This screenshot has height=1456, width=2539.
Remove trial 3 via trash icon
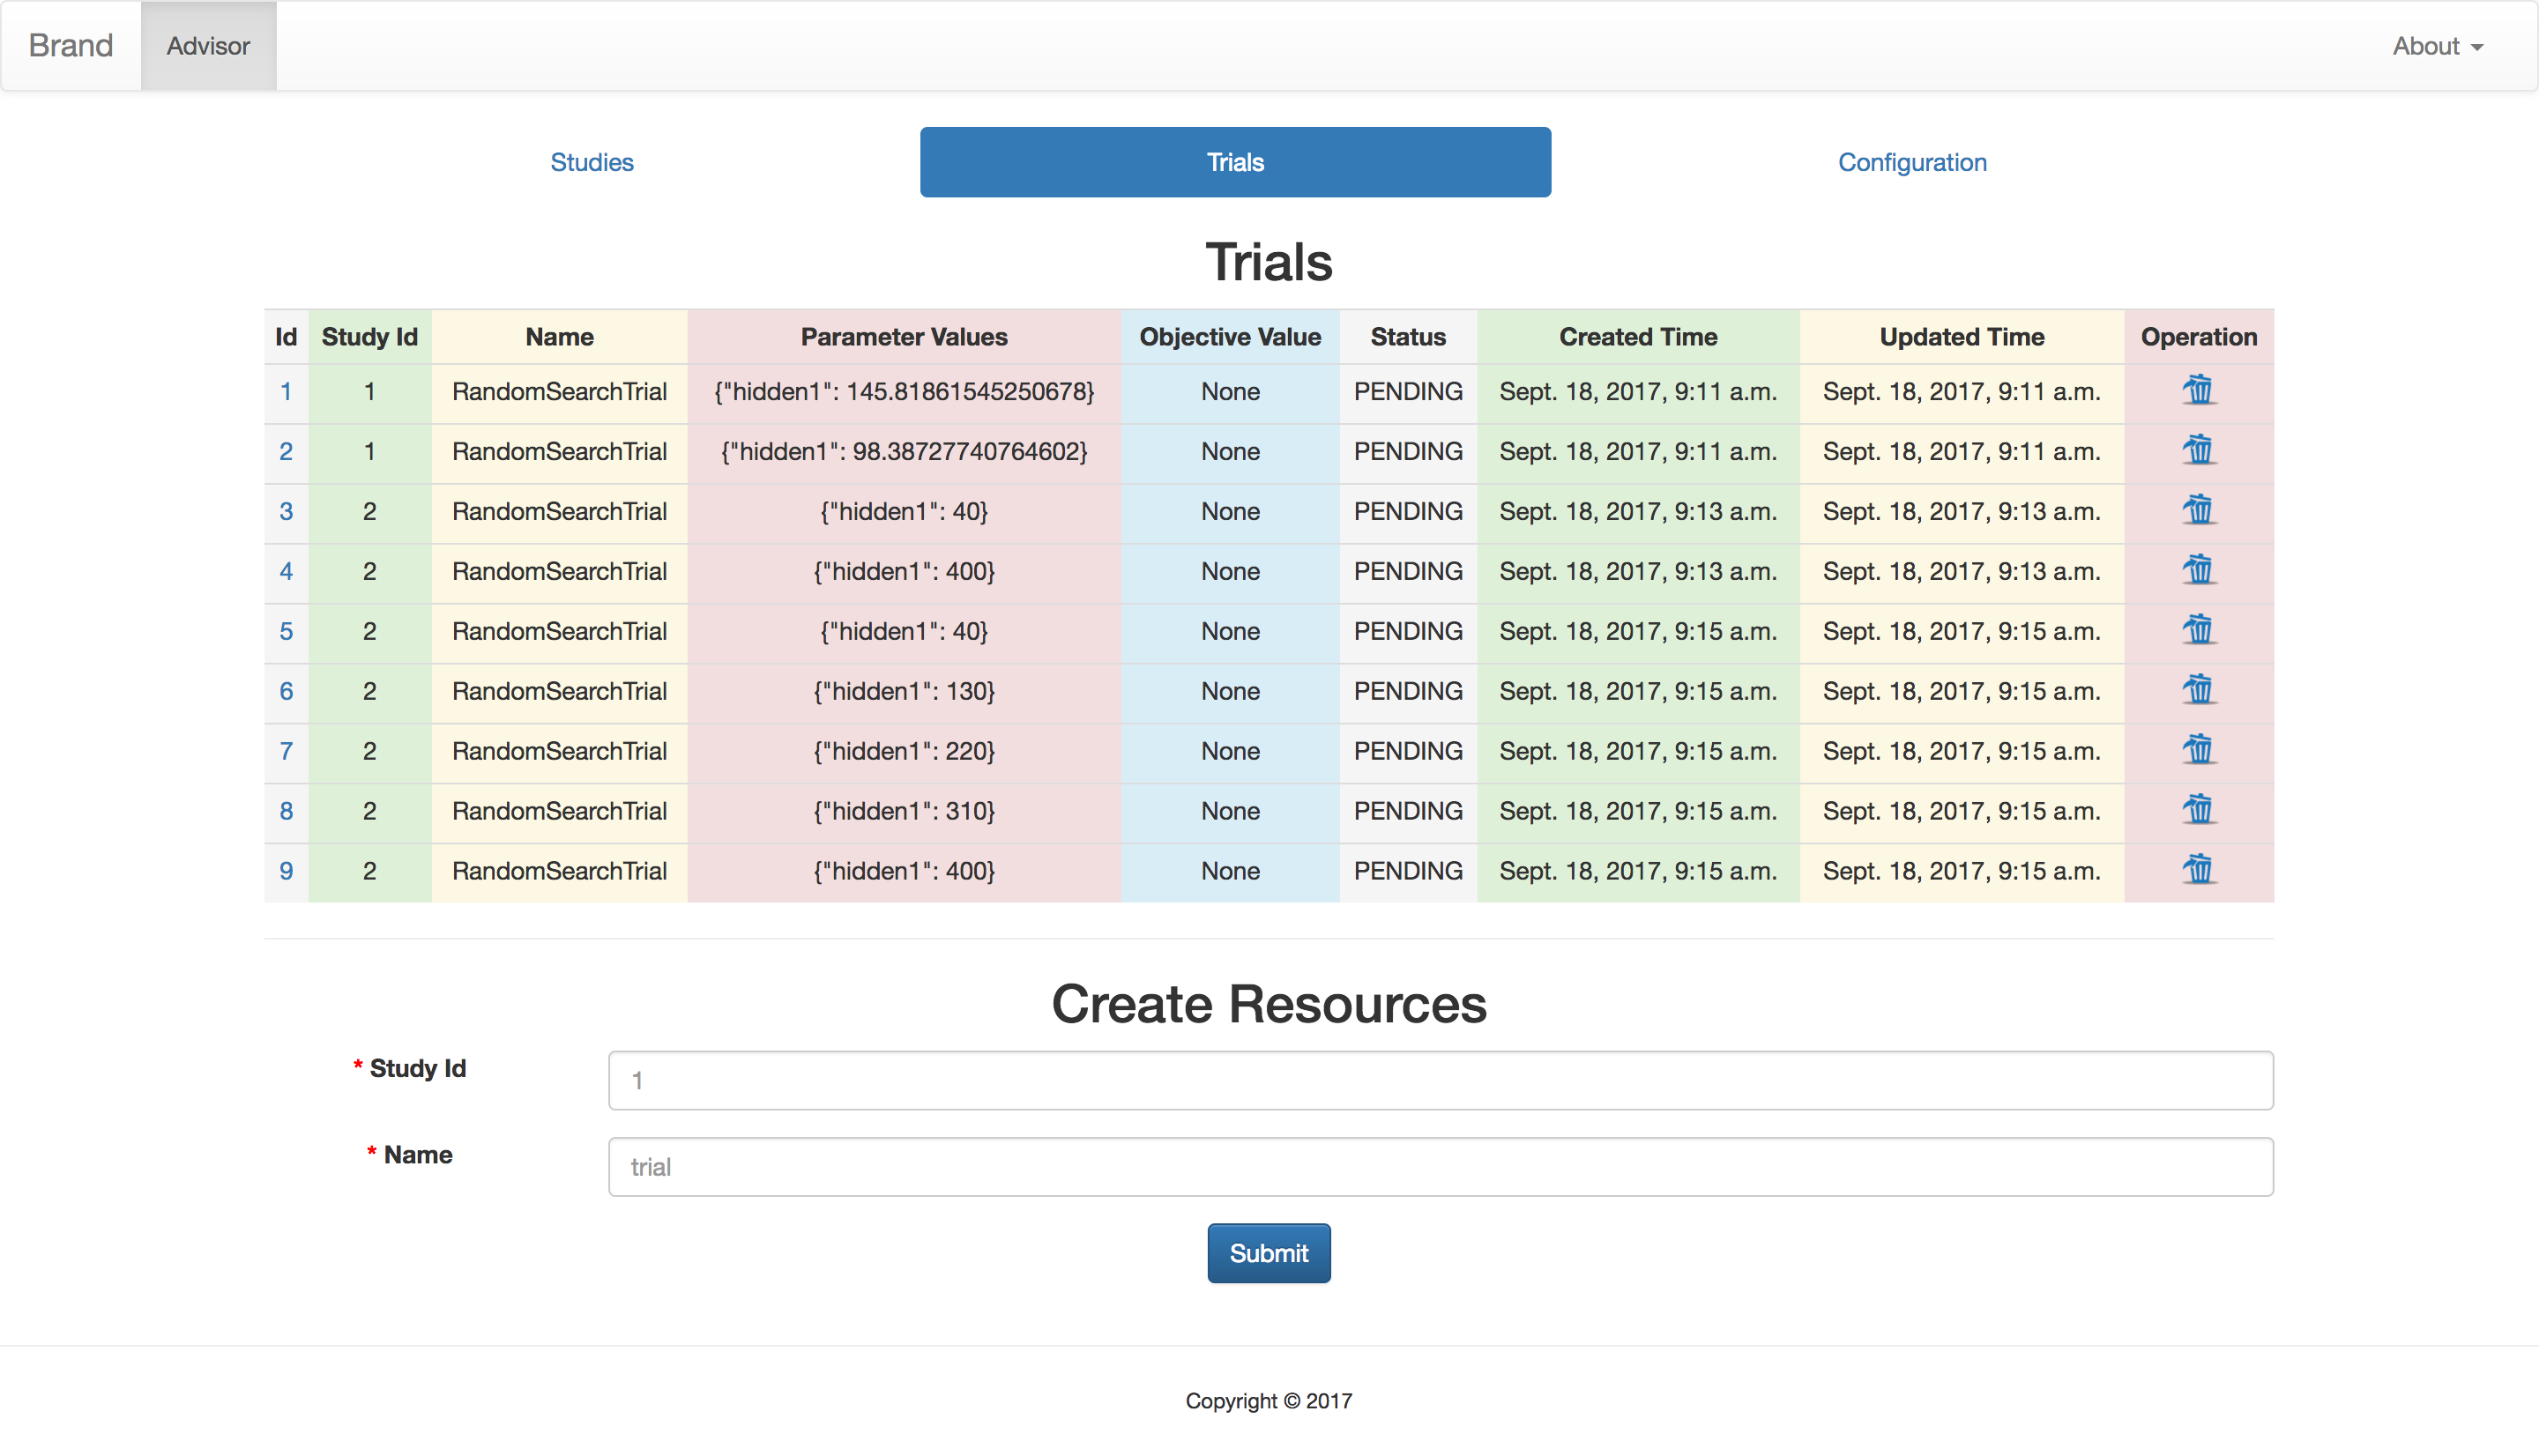pyautogui.click(x=2197, y=510)
